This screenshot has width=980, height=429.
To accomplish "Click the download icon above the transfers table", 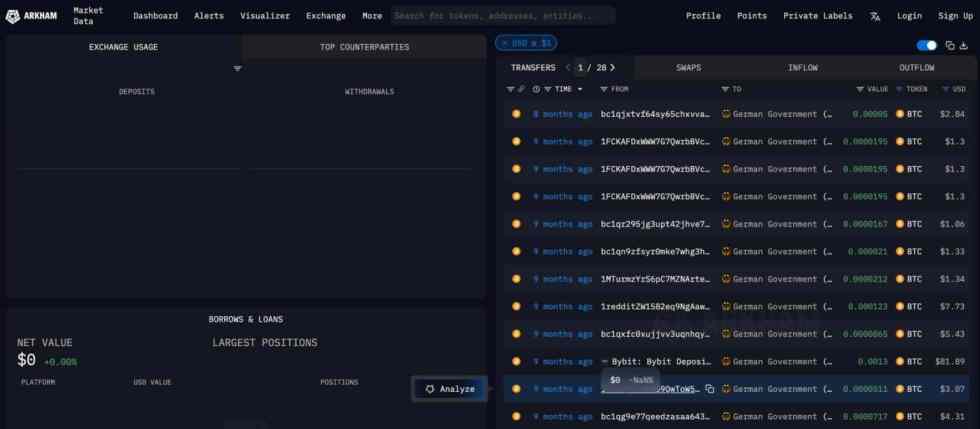I will [964, 45].
